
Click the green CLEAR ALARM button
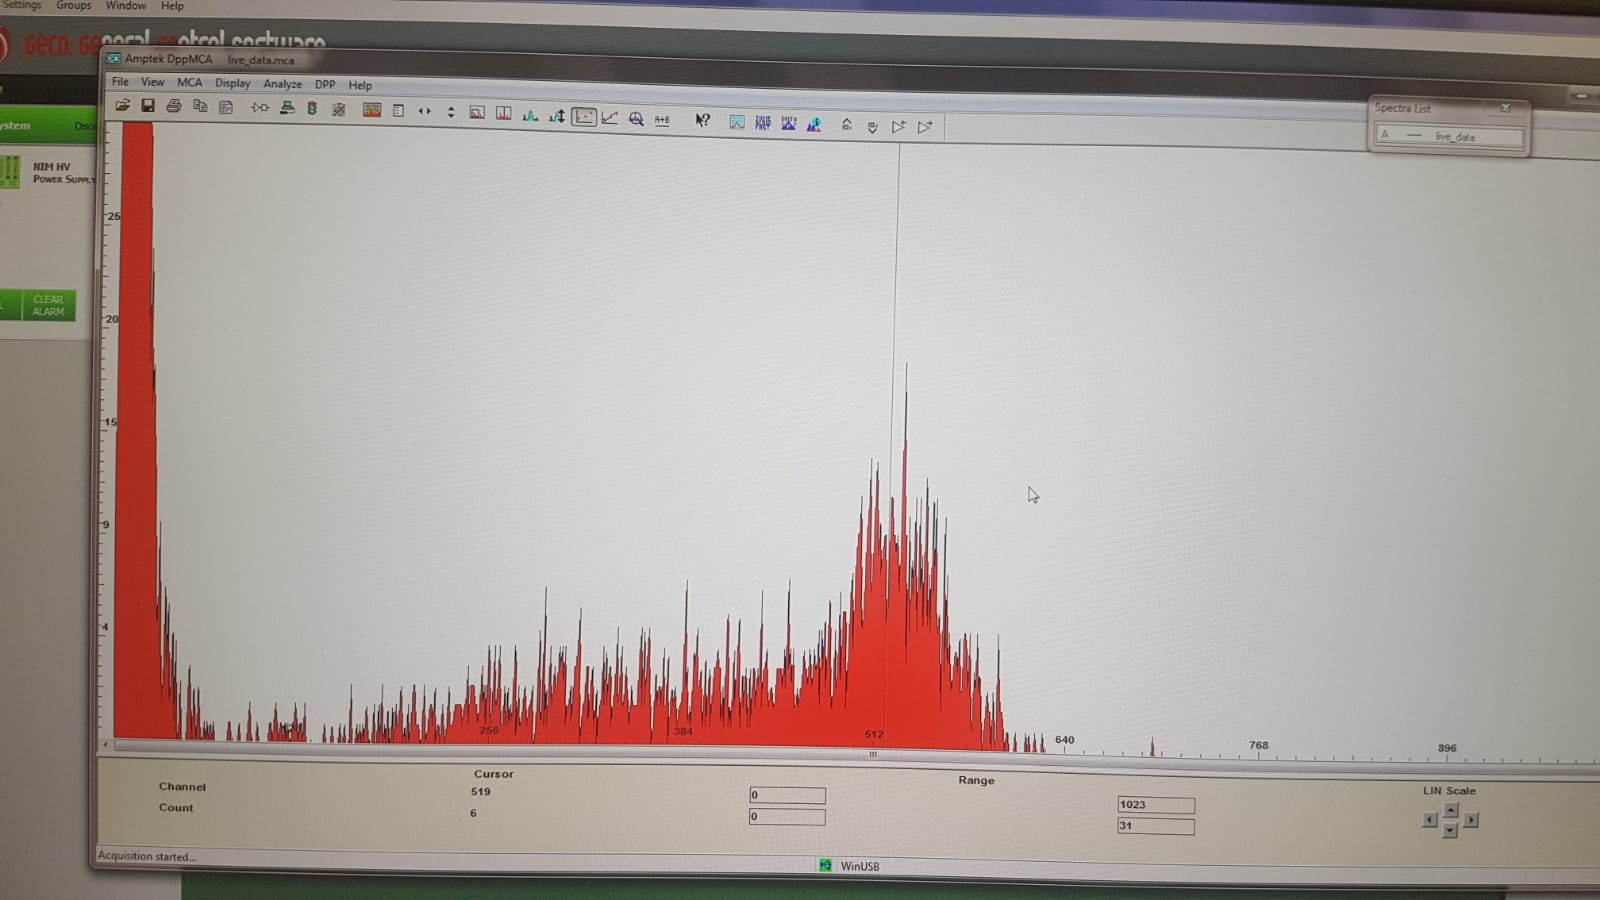click(48, 305)
